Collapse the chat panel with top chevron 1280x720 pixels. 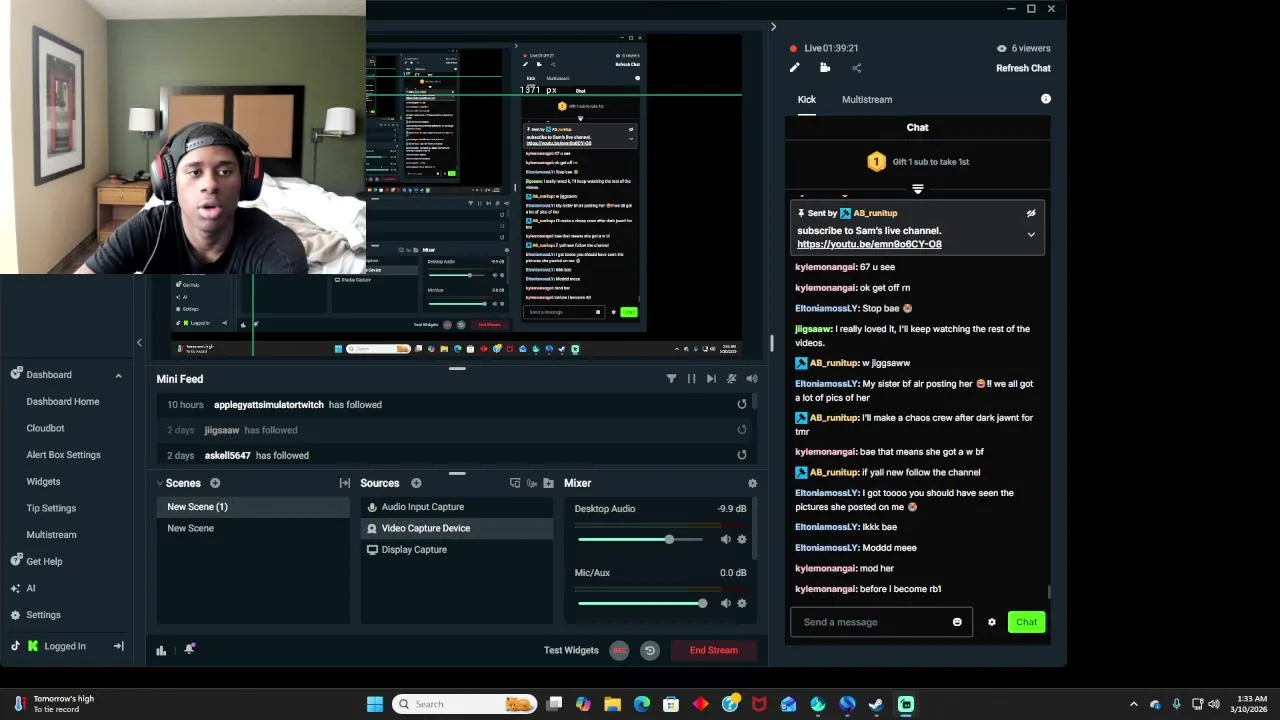[773, 27]
